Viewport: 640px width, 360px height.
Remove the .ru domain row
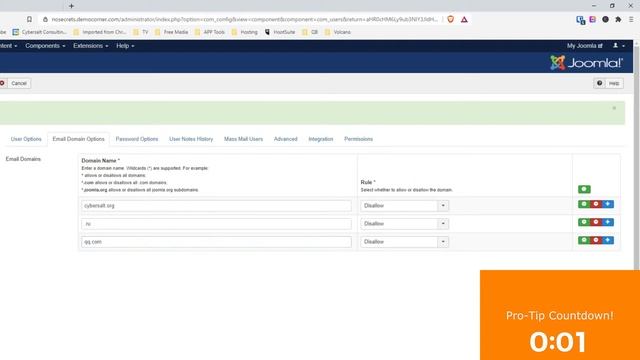(x=596, y=222)
